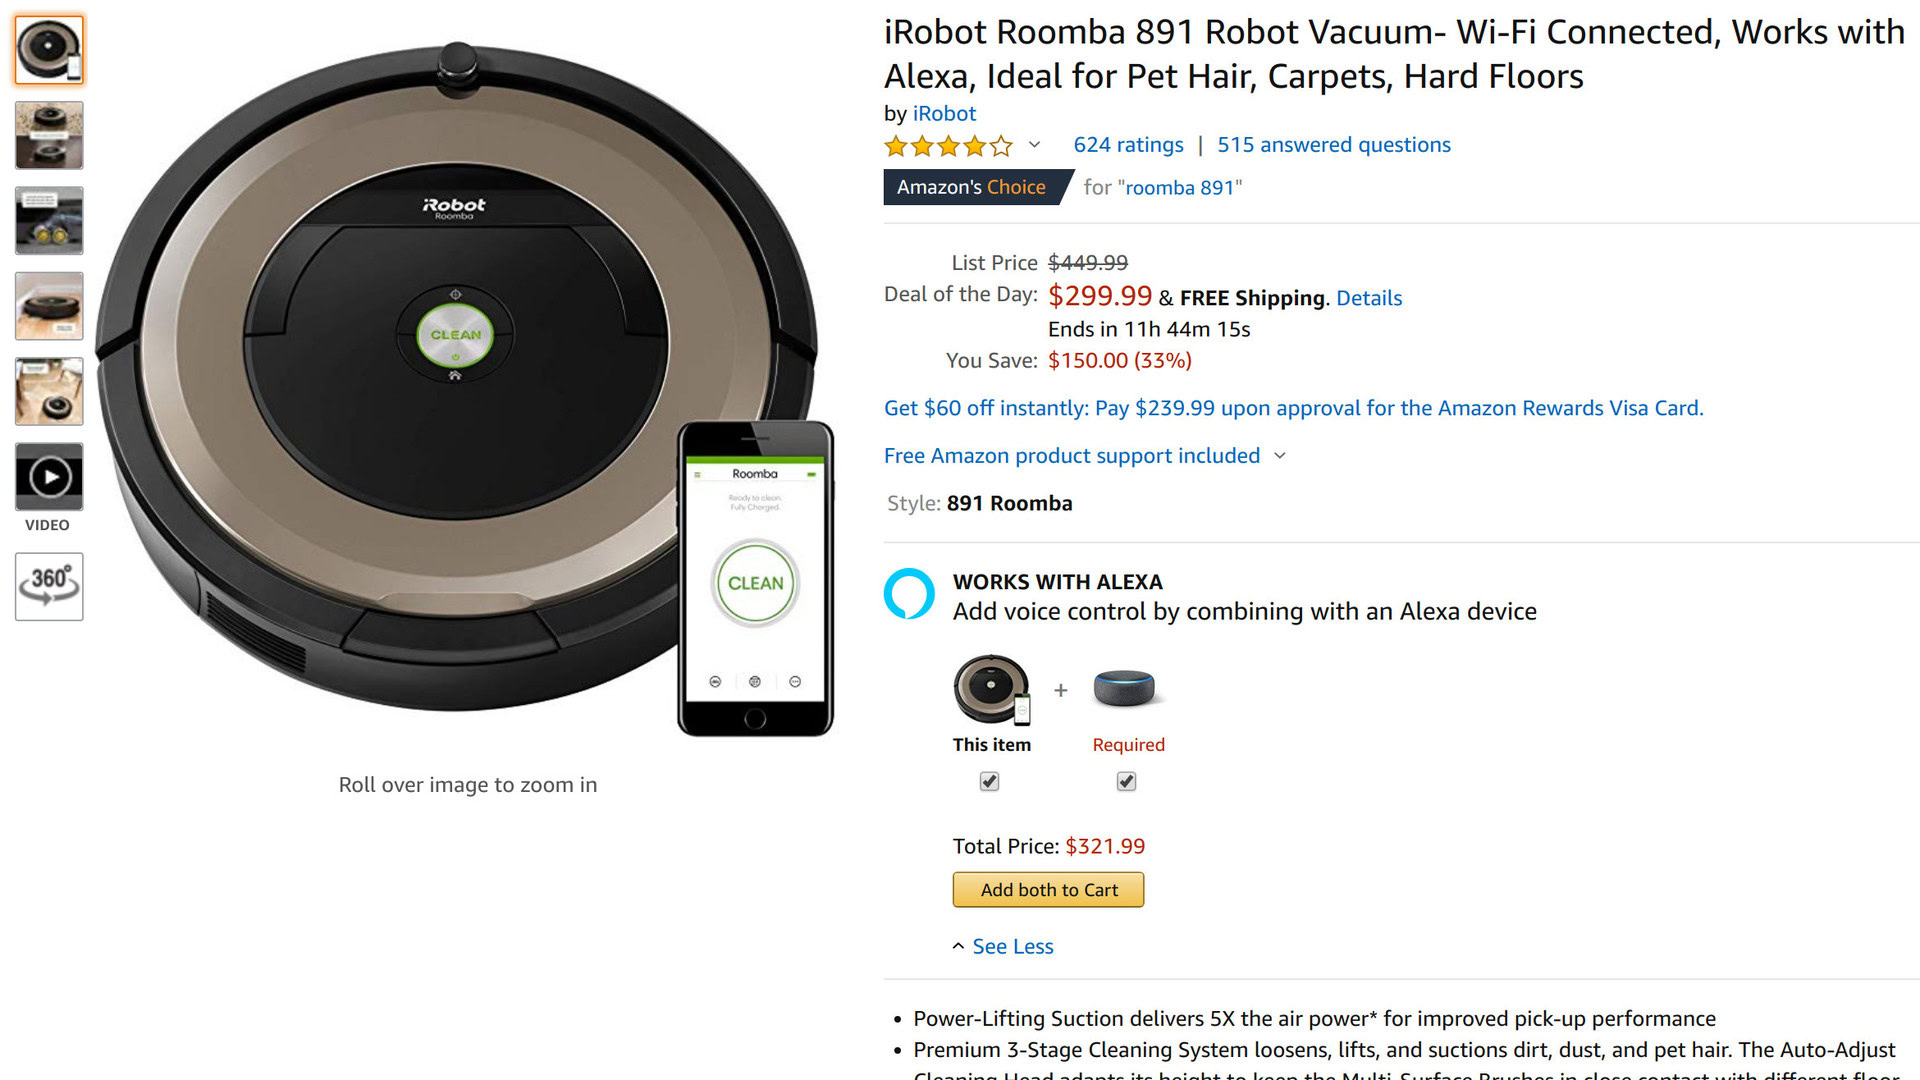Open the 360° view icon
Viewport: 1920px width, 1080px height.
[x=49, y=586]
